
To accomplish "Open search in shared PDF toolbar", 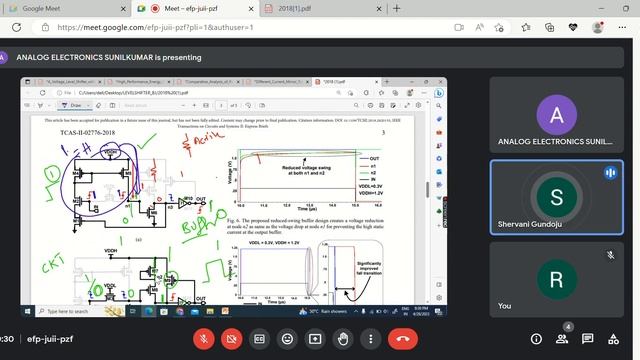I will tap(356, 105).
